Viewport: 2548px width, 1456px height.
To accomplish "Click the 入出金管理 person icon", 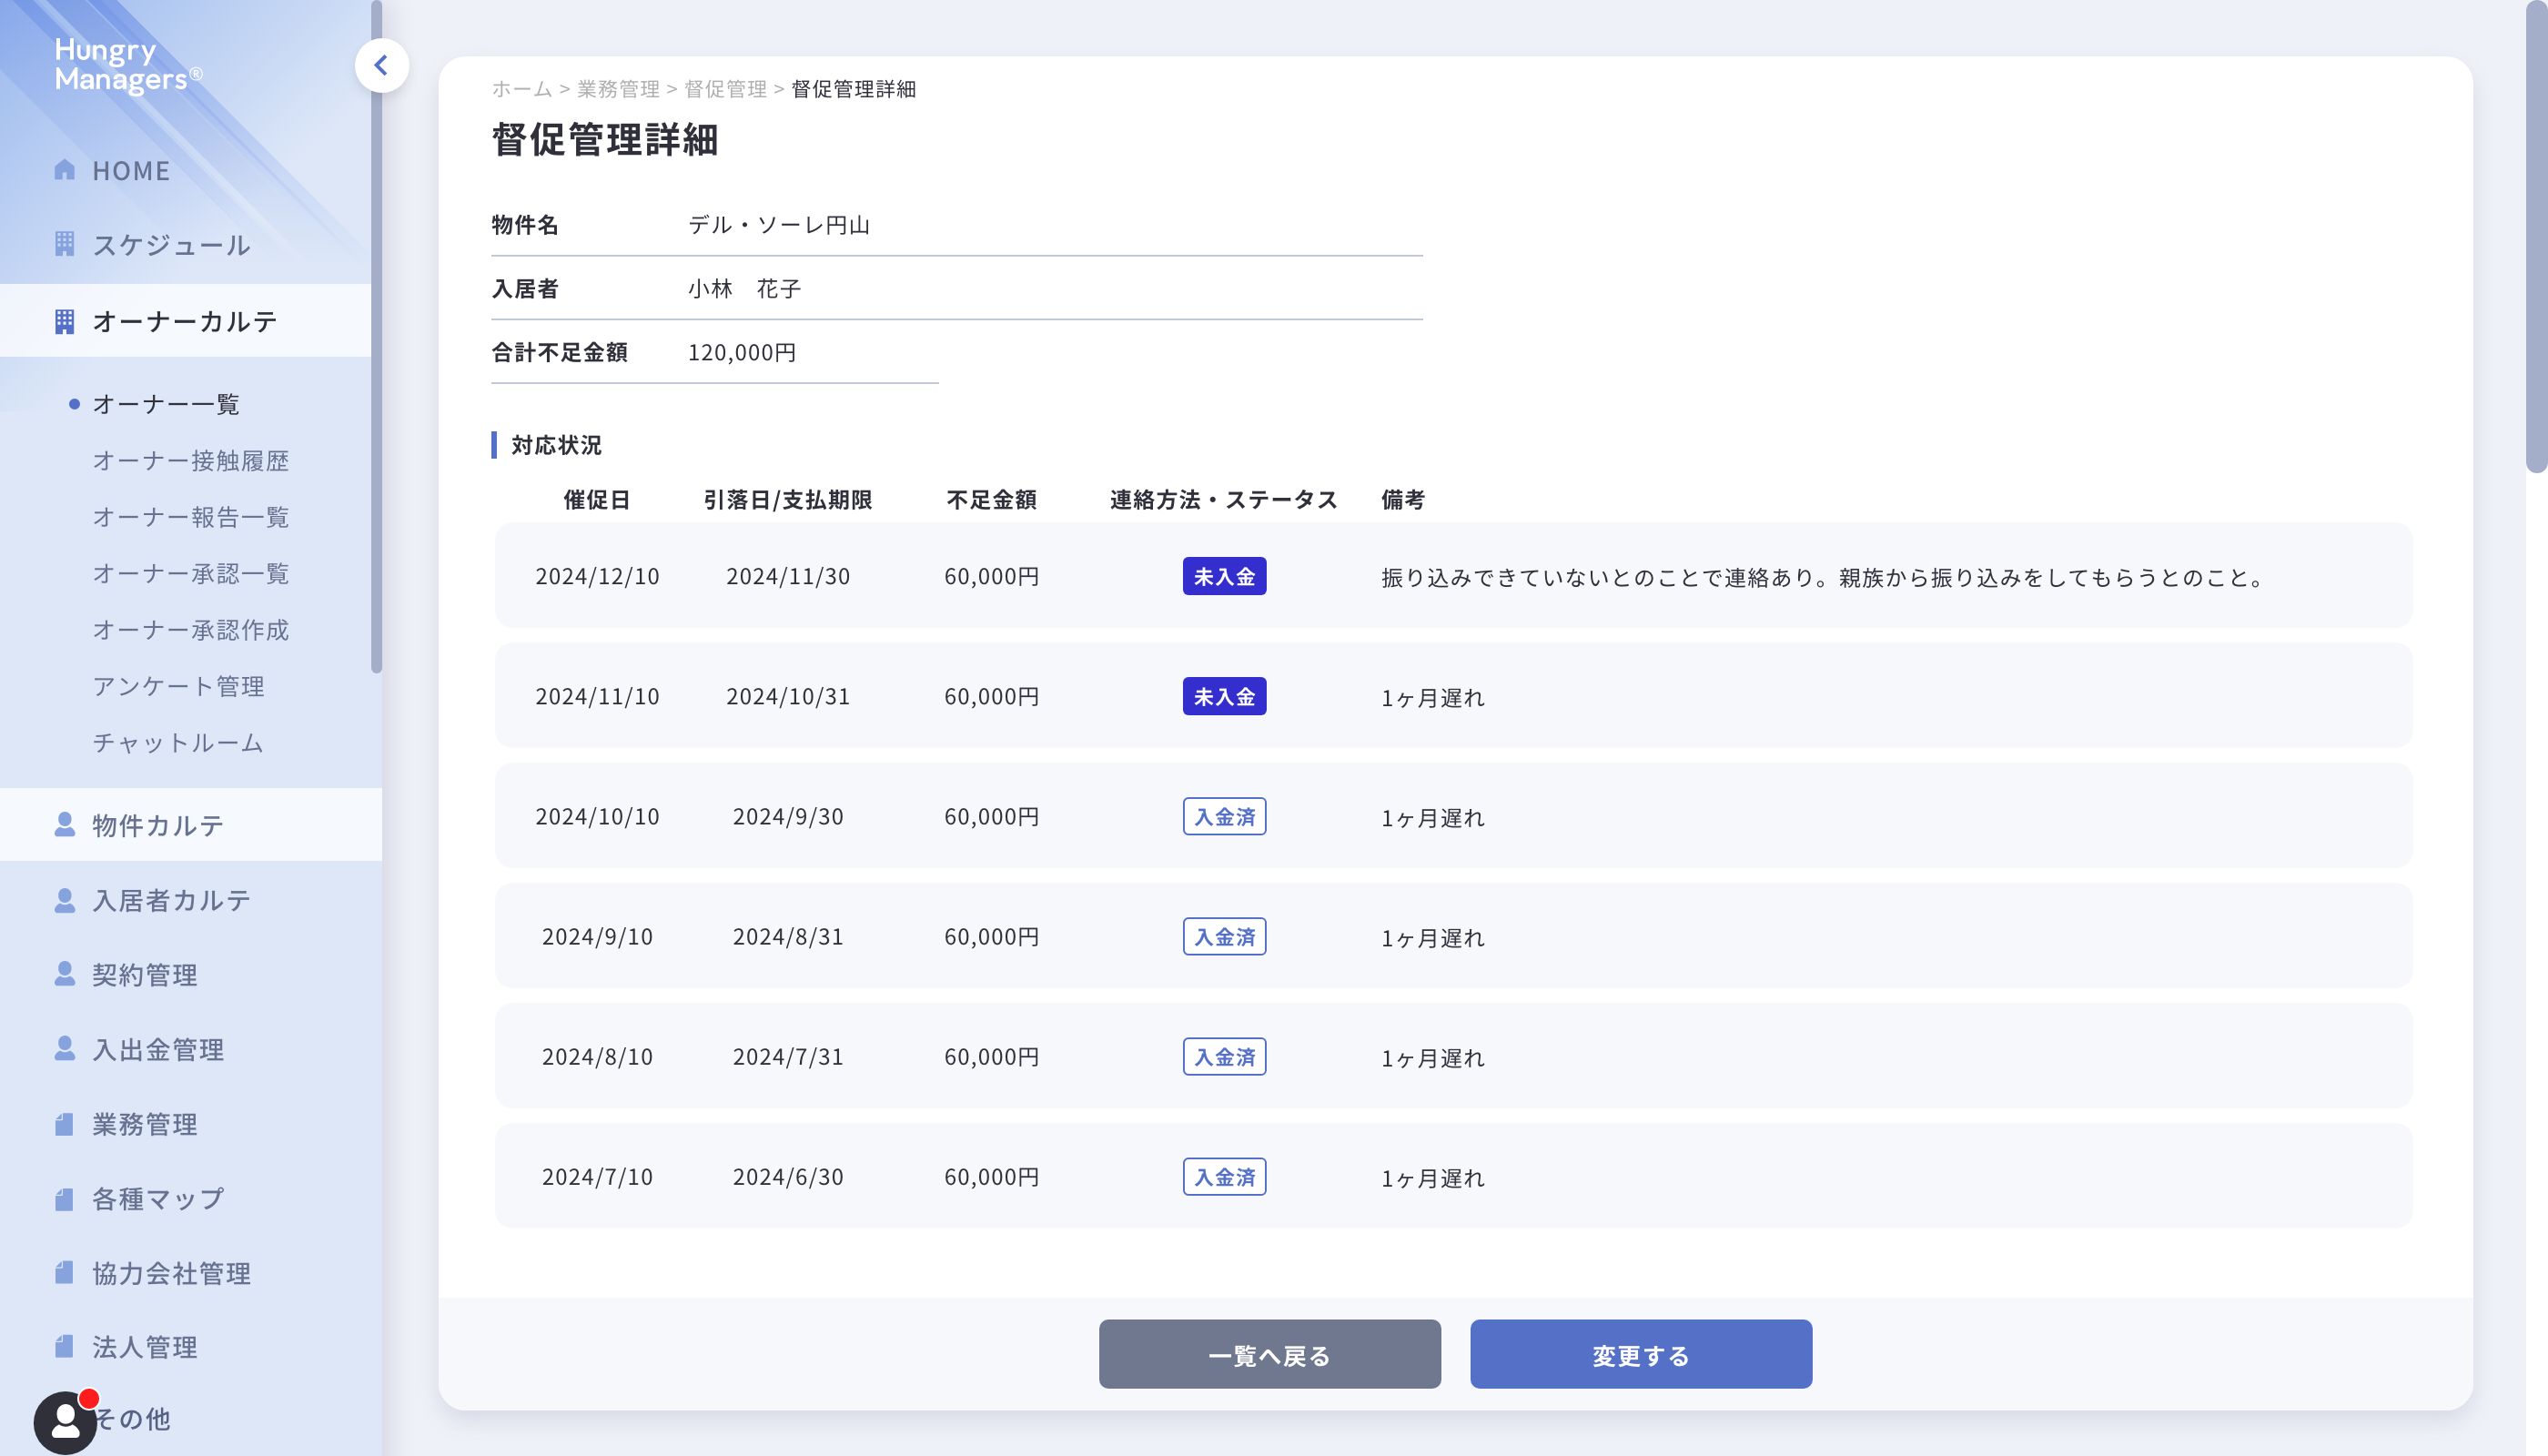I will coord(65,1048).
